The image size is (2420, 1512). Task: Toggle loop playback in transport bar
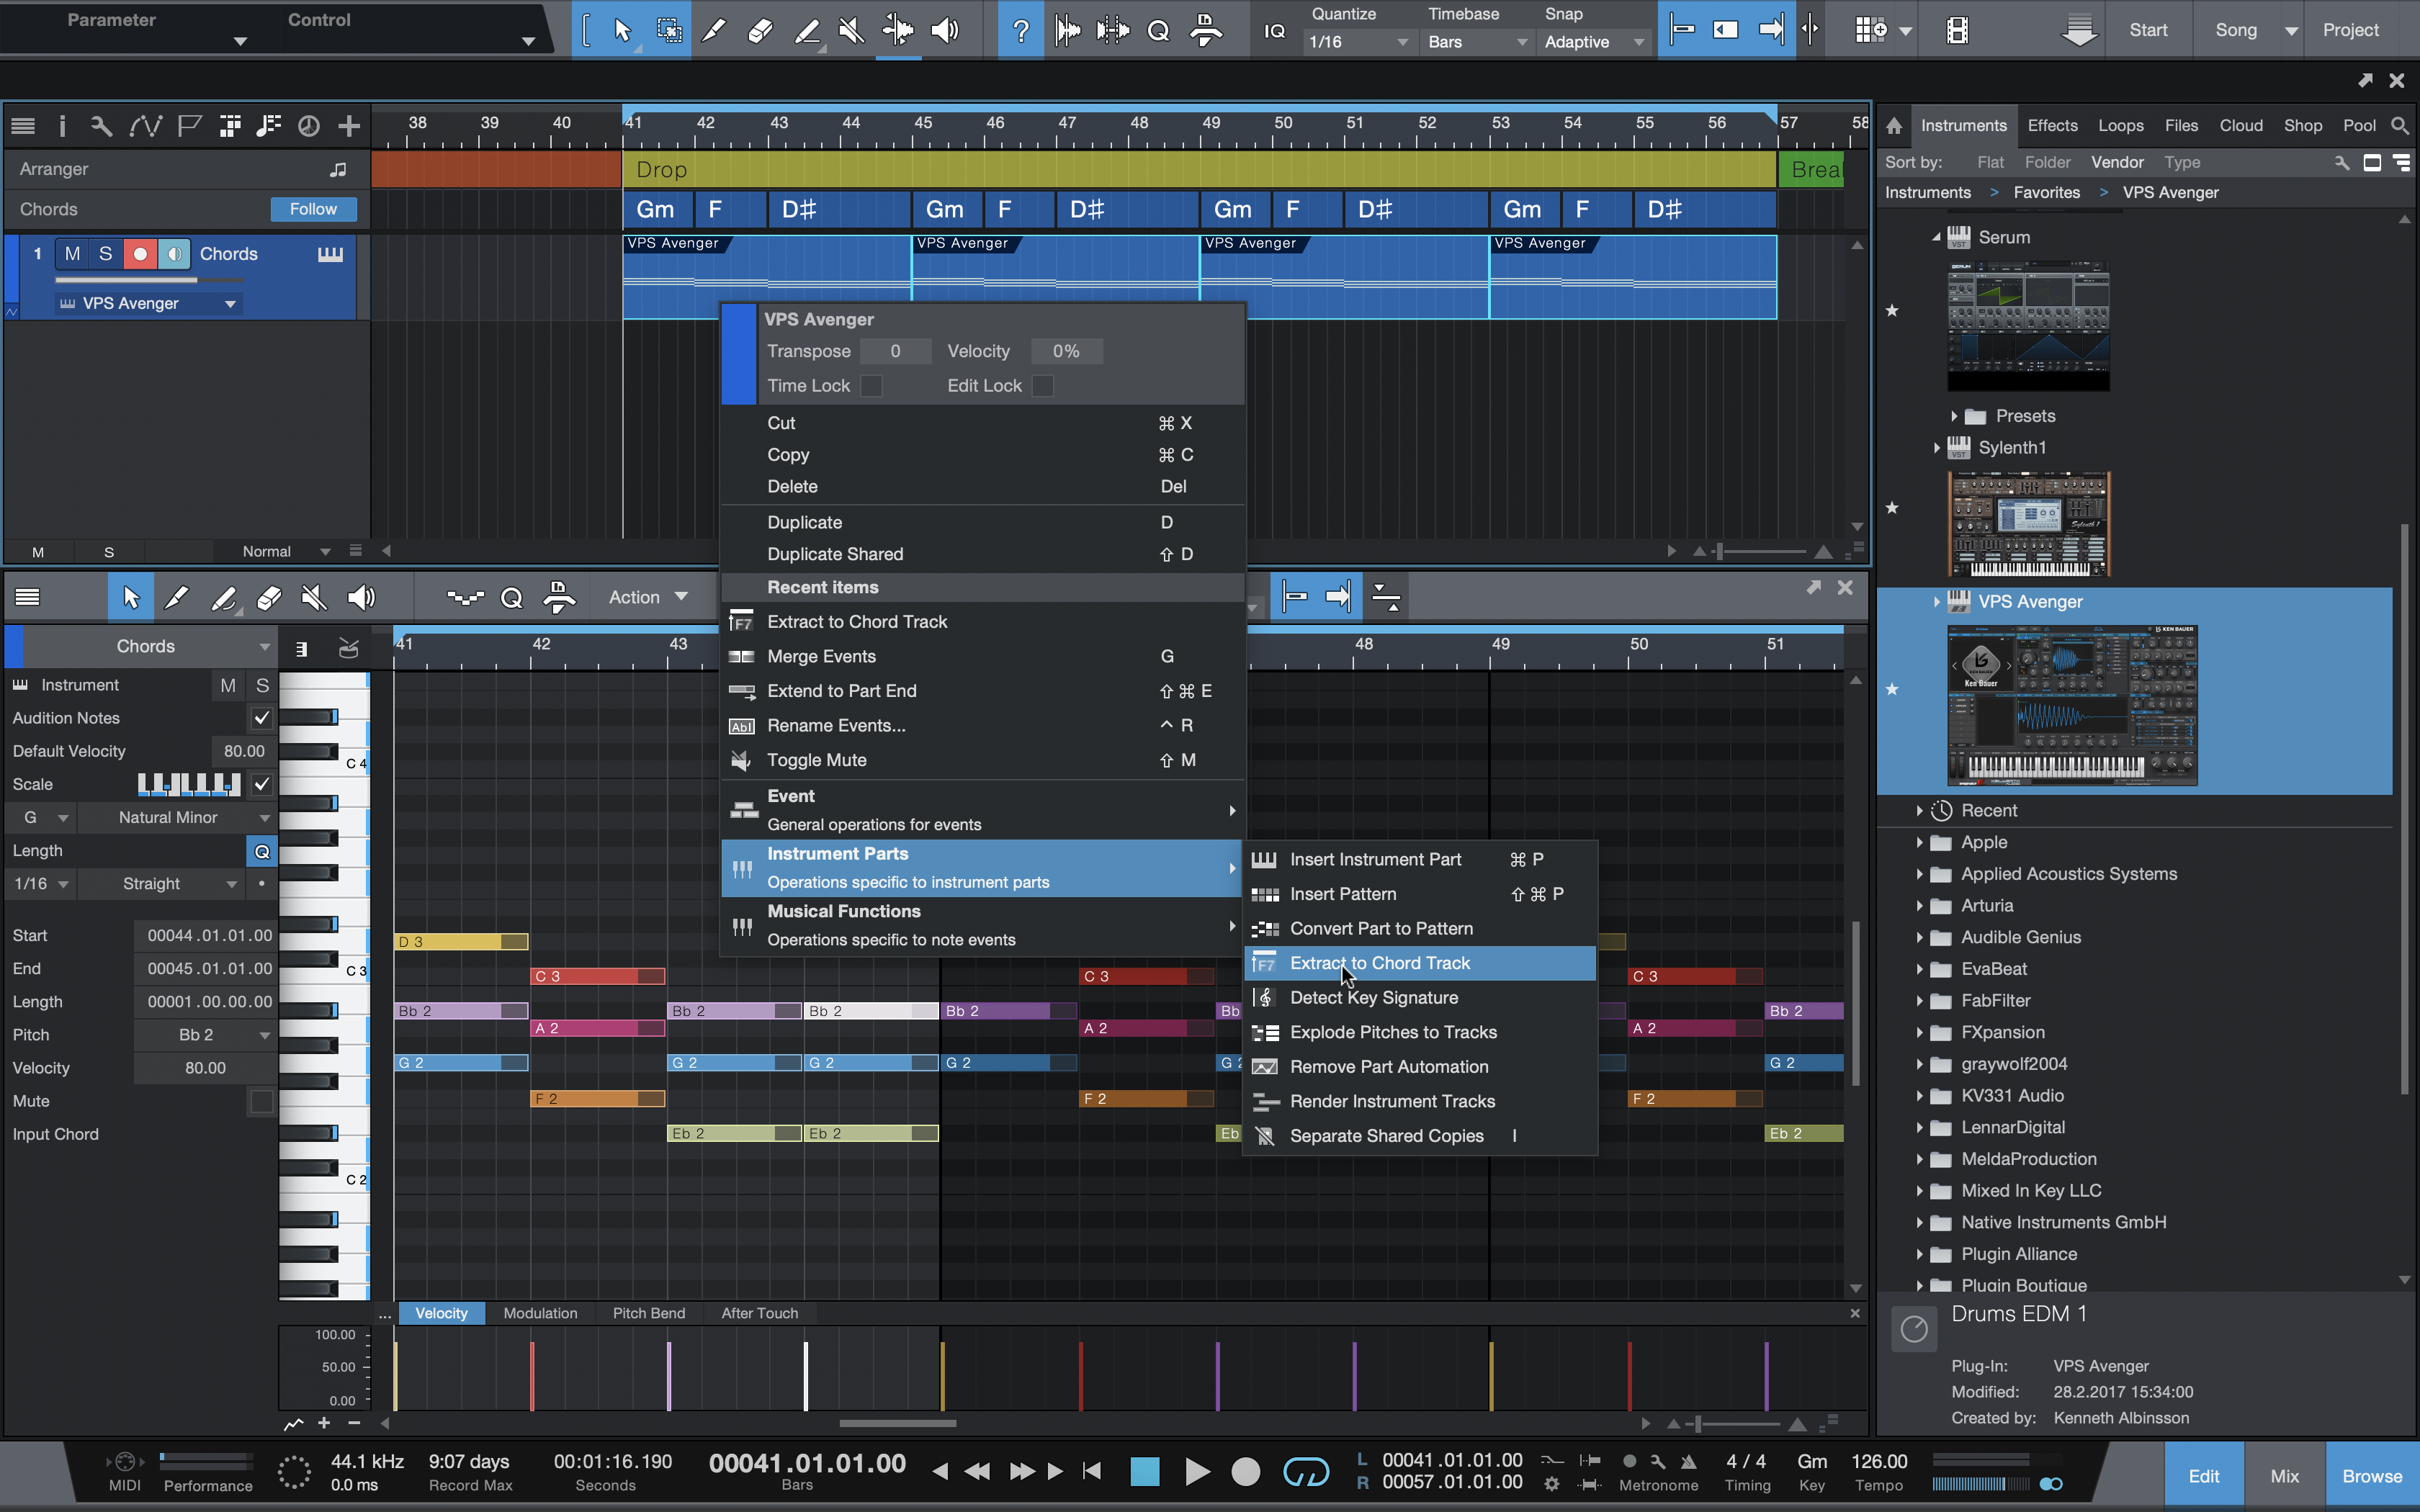click(1306, 1471)
